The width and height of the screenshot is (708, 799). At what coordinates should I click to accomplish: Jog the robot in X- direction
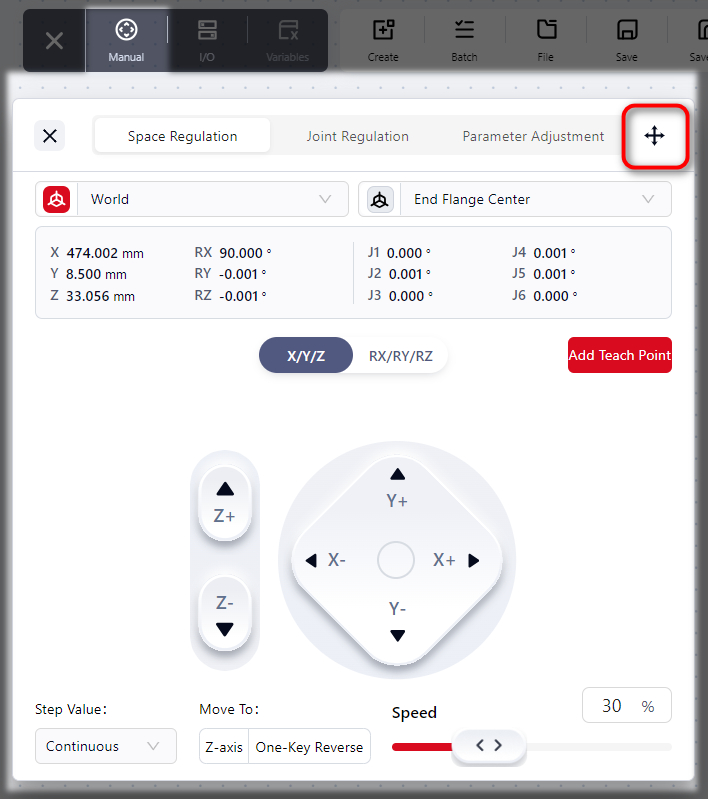coord(325,560)
